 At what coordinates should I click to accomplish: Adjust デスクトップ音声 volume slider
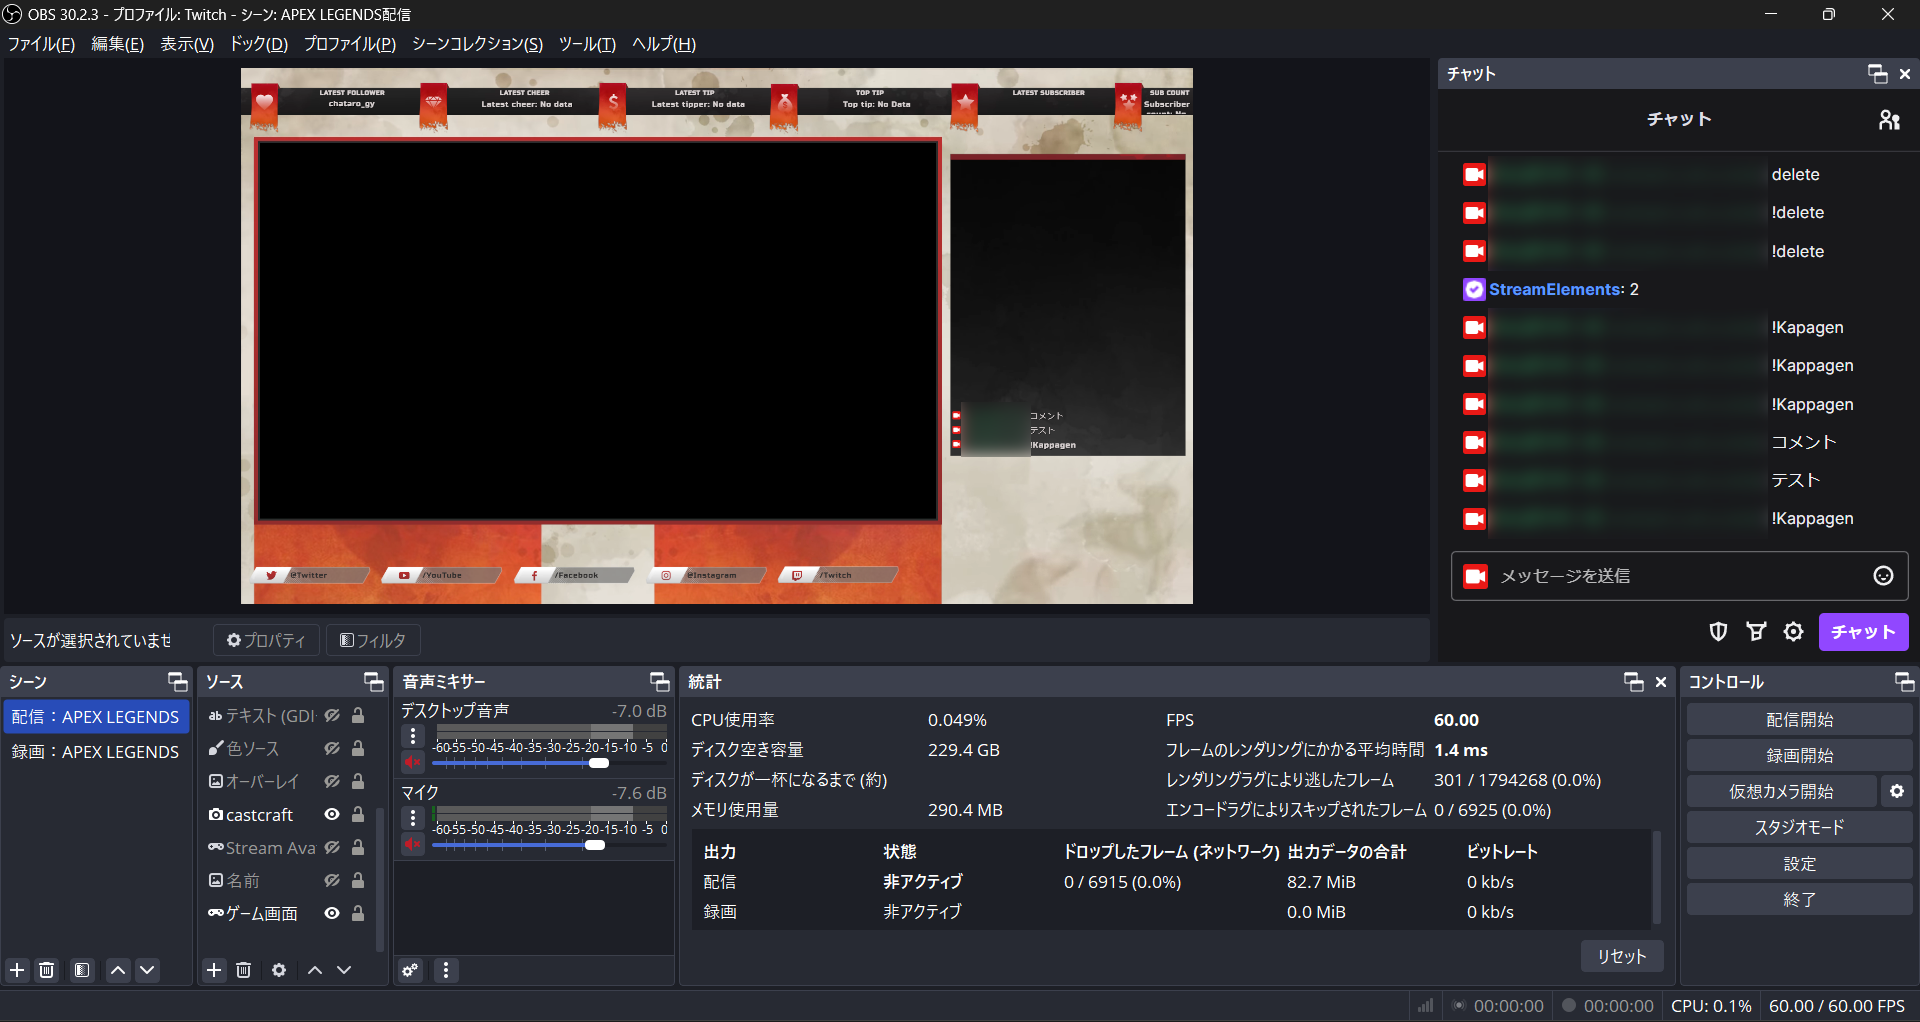(x=599, y=763)
